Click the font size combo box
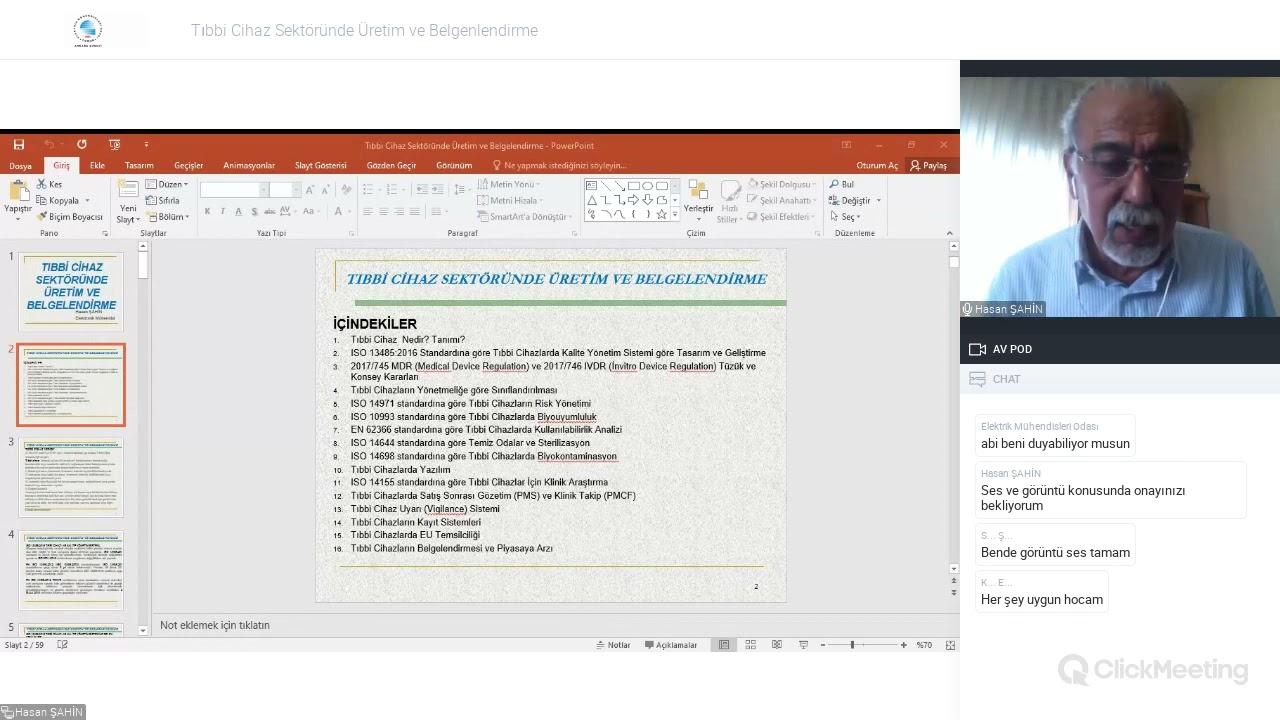The height and width of the screenshot is (720, 1280). (x=283, y=190)
